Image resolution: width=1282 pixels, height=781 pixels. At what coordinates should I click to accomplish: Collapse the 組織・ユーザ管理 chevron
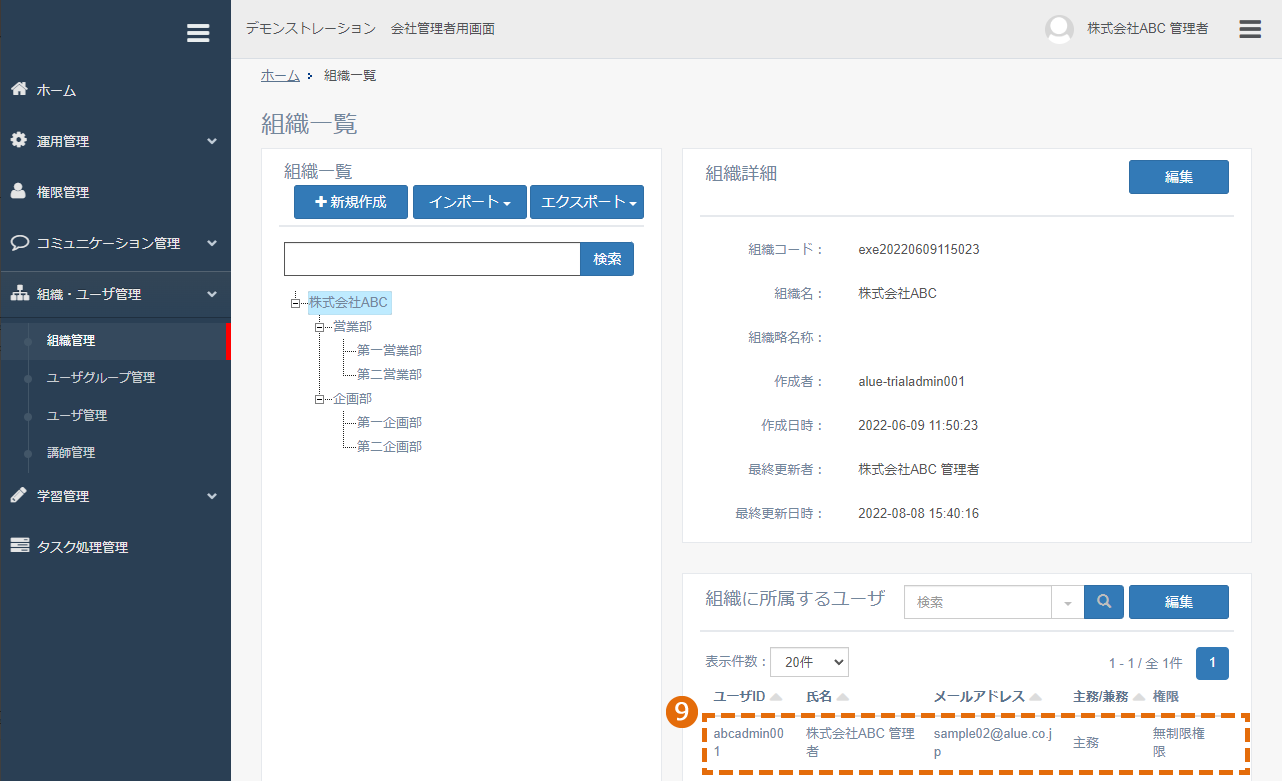coord(212,294)
